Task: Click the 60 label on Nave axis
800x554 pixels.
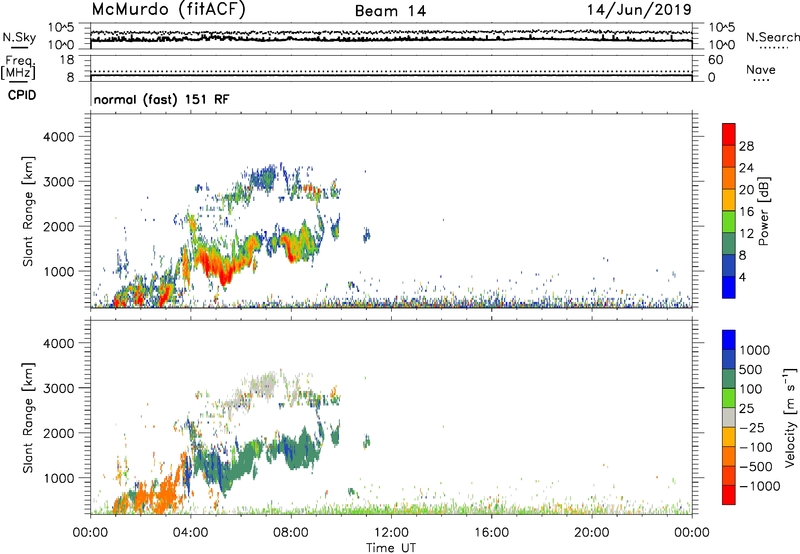Action: coord(715,60)
